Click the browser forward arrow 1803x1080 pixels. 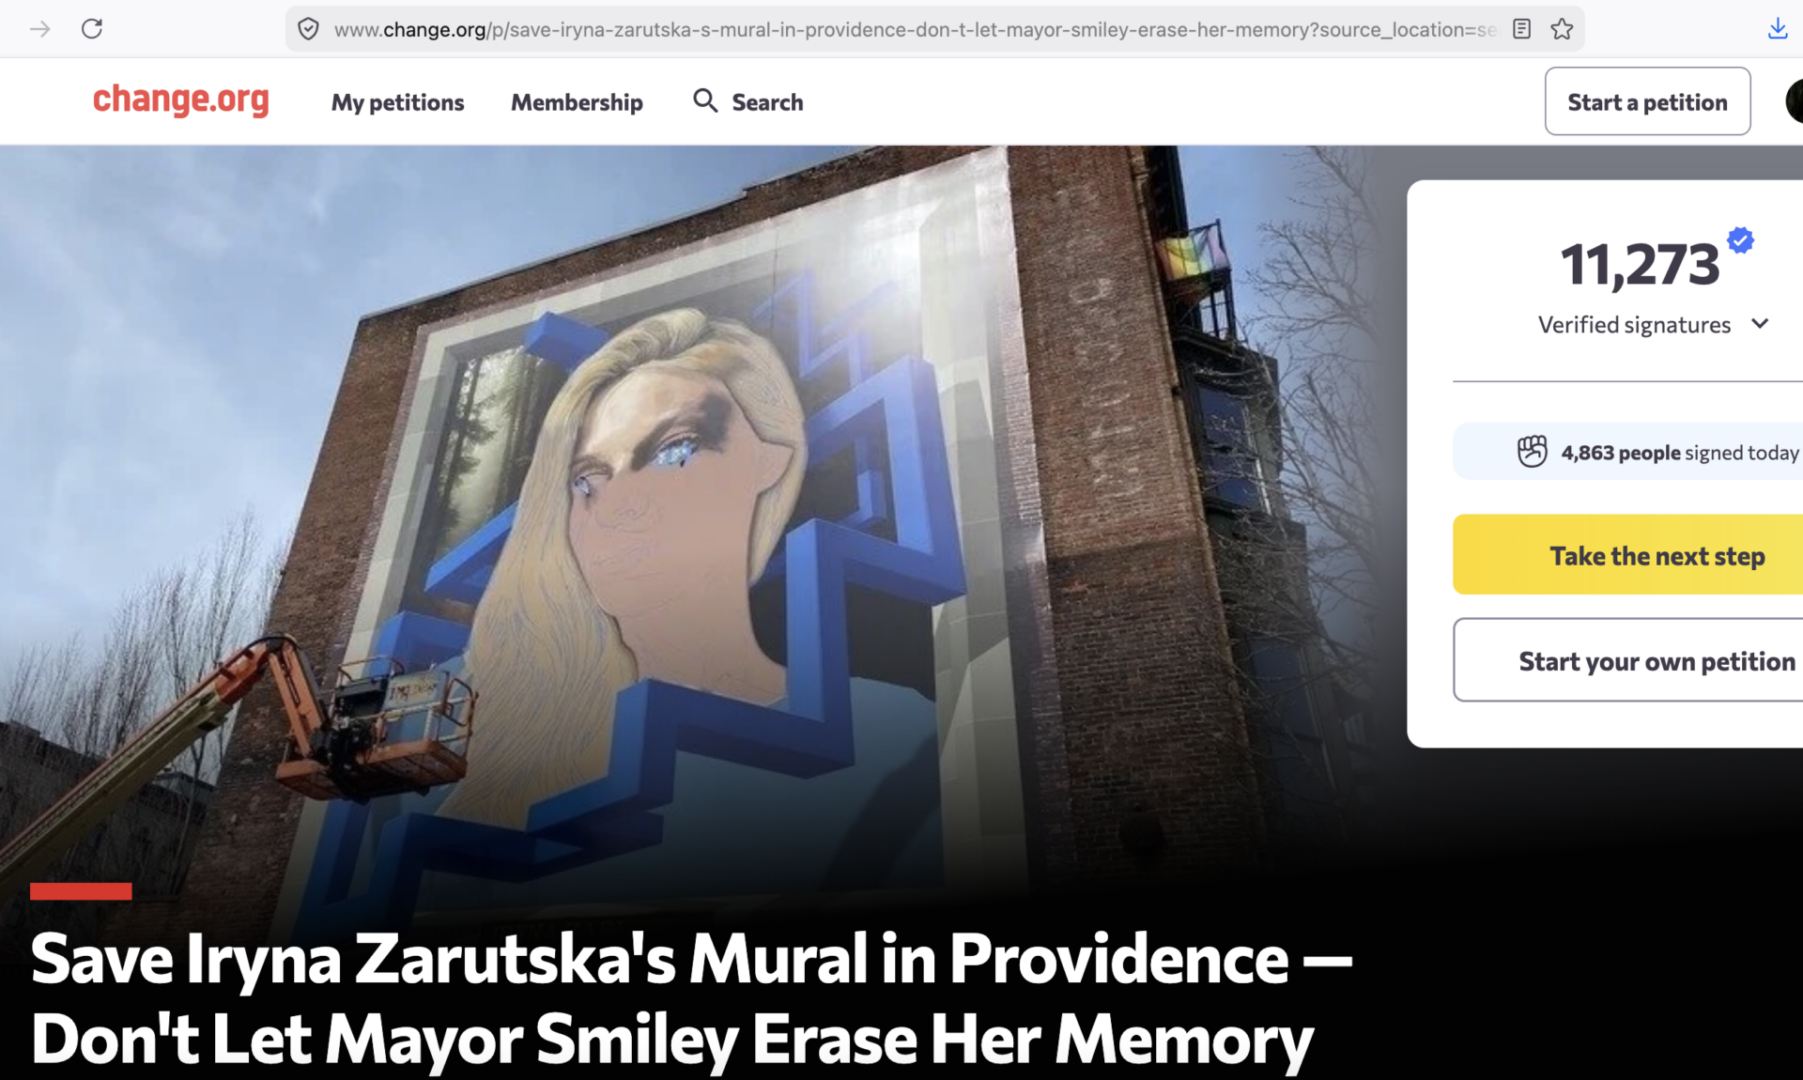click(x=40, y=29)
